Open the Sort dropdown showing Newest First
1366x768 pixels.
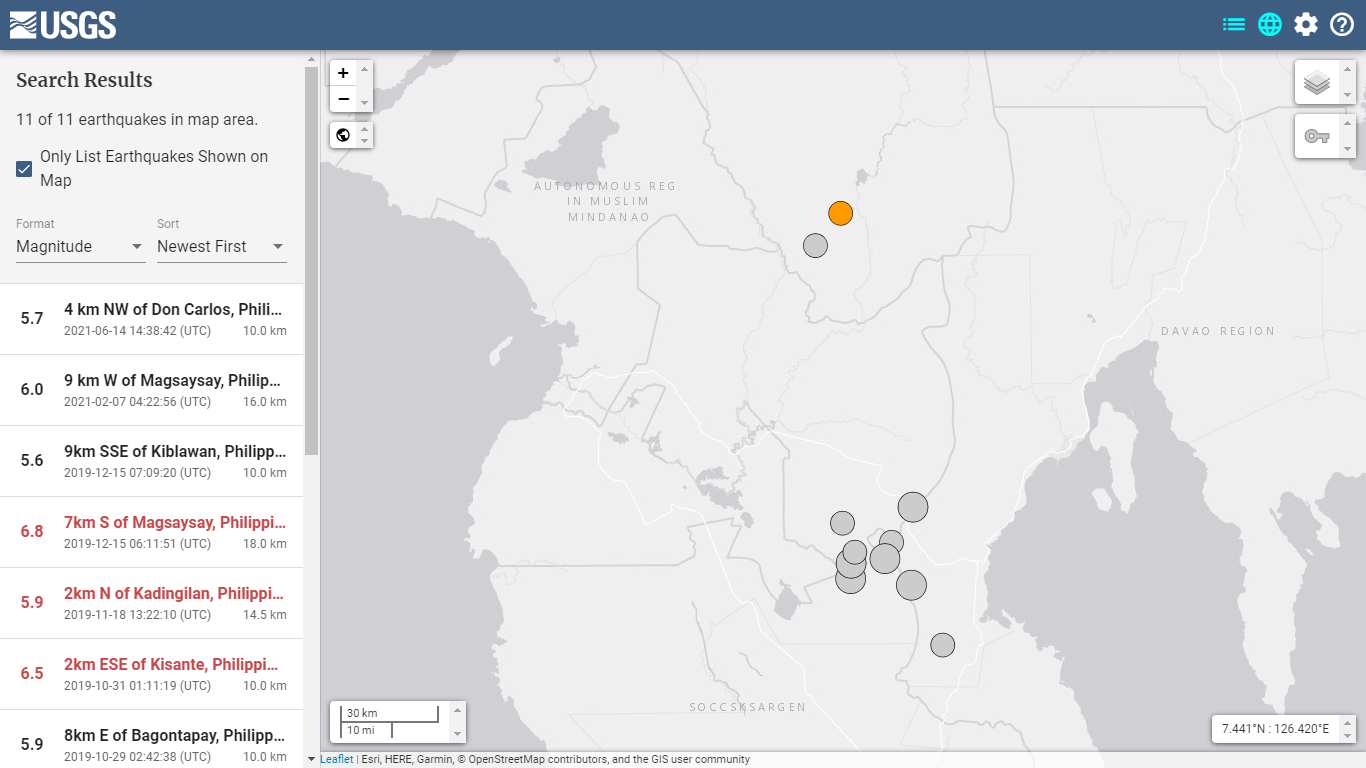222,247
